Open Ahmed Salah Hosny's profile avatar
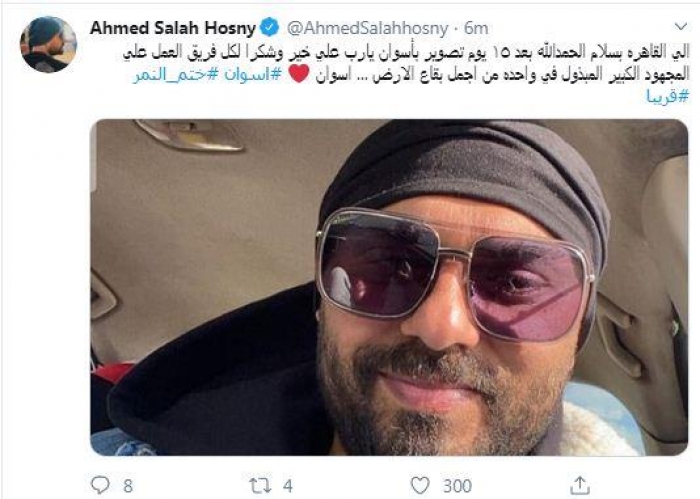Screen dimensions: 700x499 pyautogui.click(x=48, y=45)
